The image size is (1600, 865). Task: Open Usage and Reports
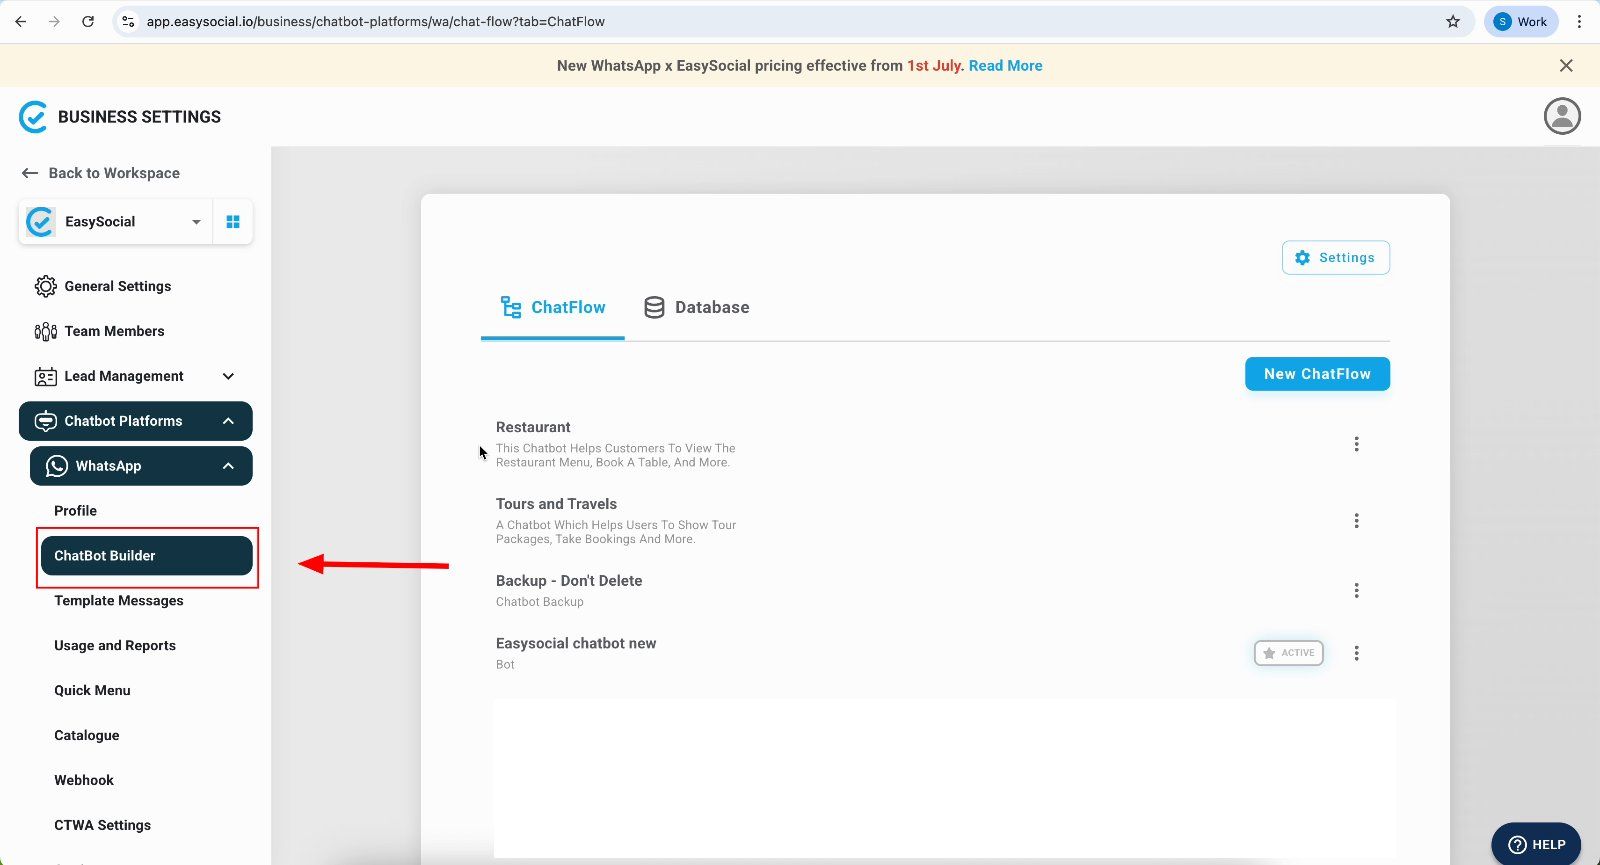click(x=115, y=645)
